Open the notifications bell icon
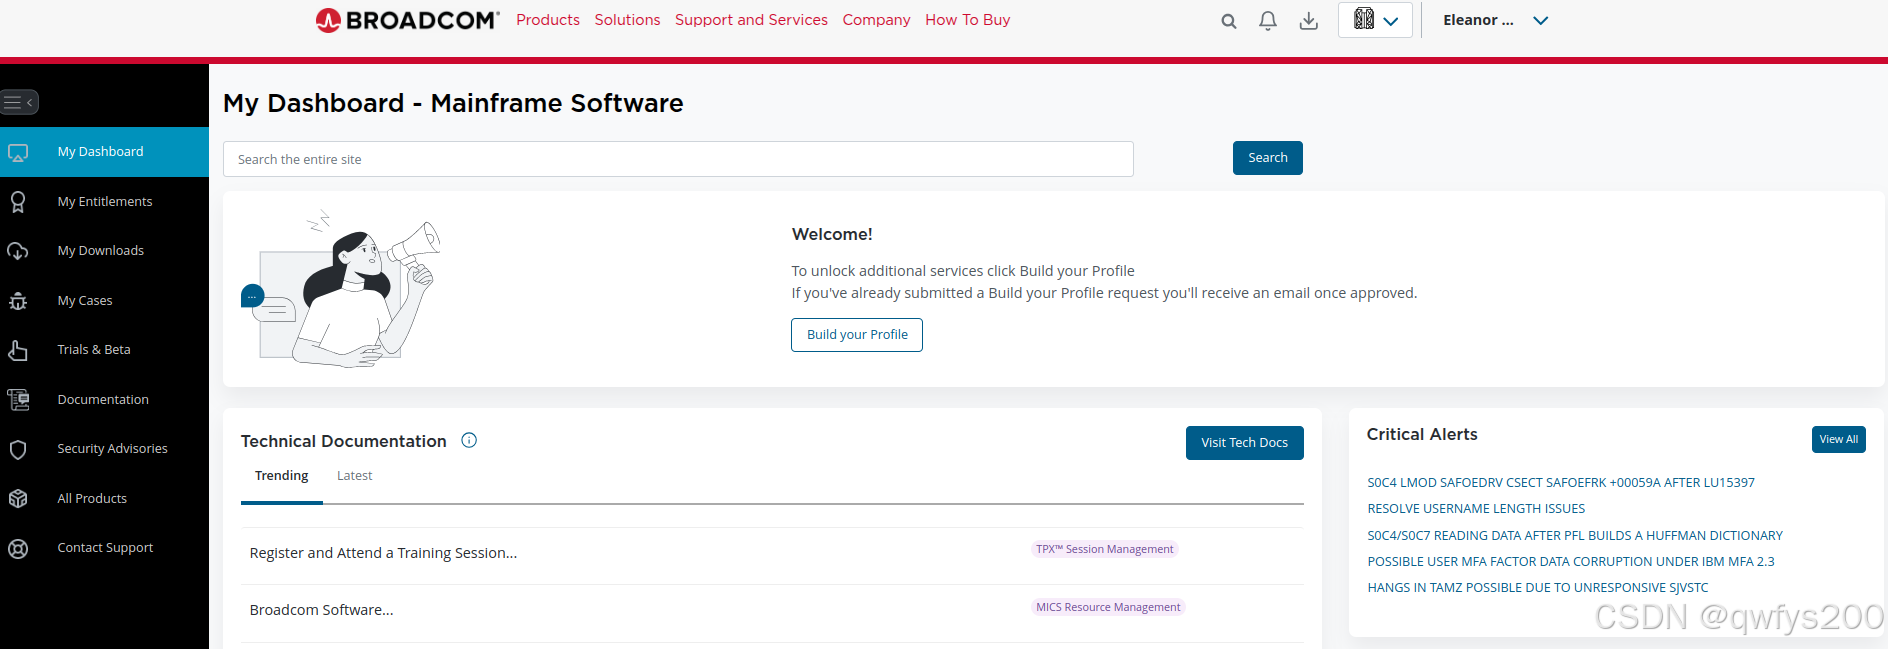 pos(1268,20)
